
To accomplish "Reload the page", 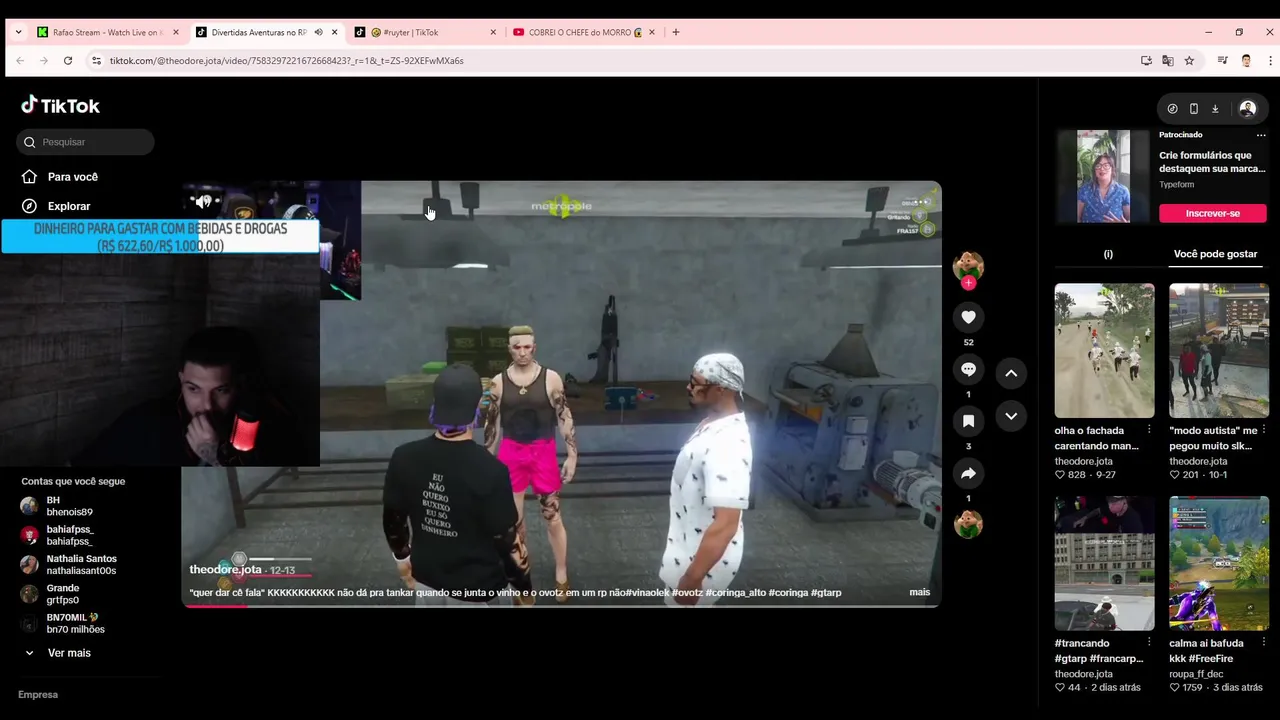I will pos(68,61).
